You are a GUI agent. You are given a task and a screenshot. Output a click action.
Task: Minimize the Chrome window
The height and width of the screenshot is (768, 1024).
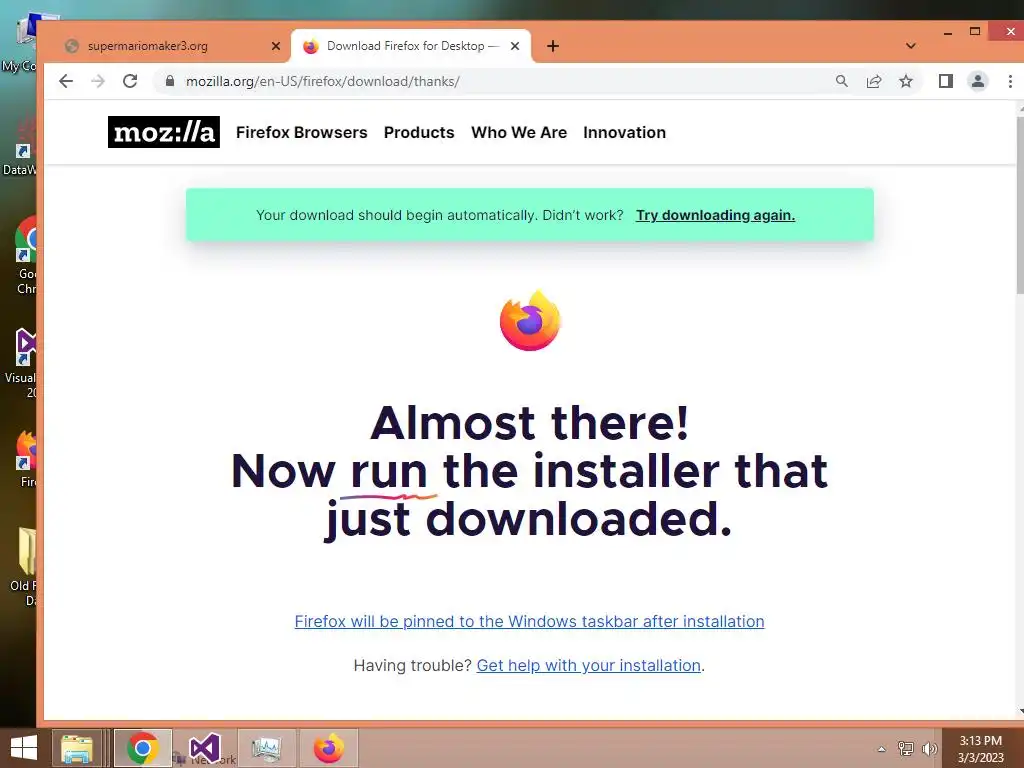coord(948,31)
